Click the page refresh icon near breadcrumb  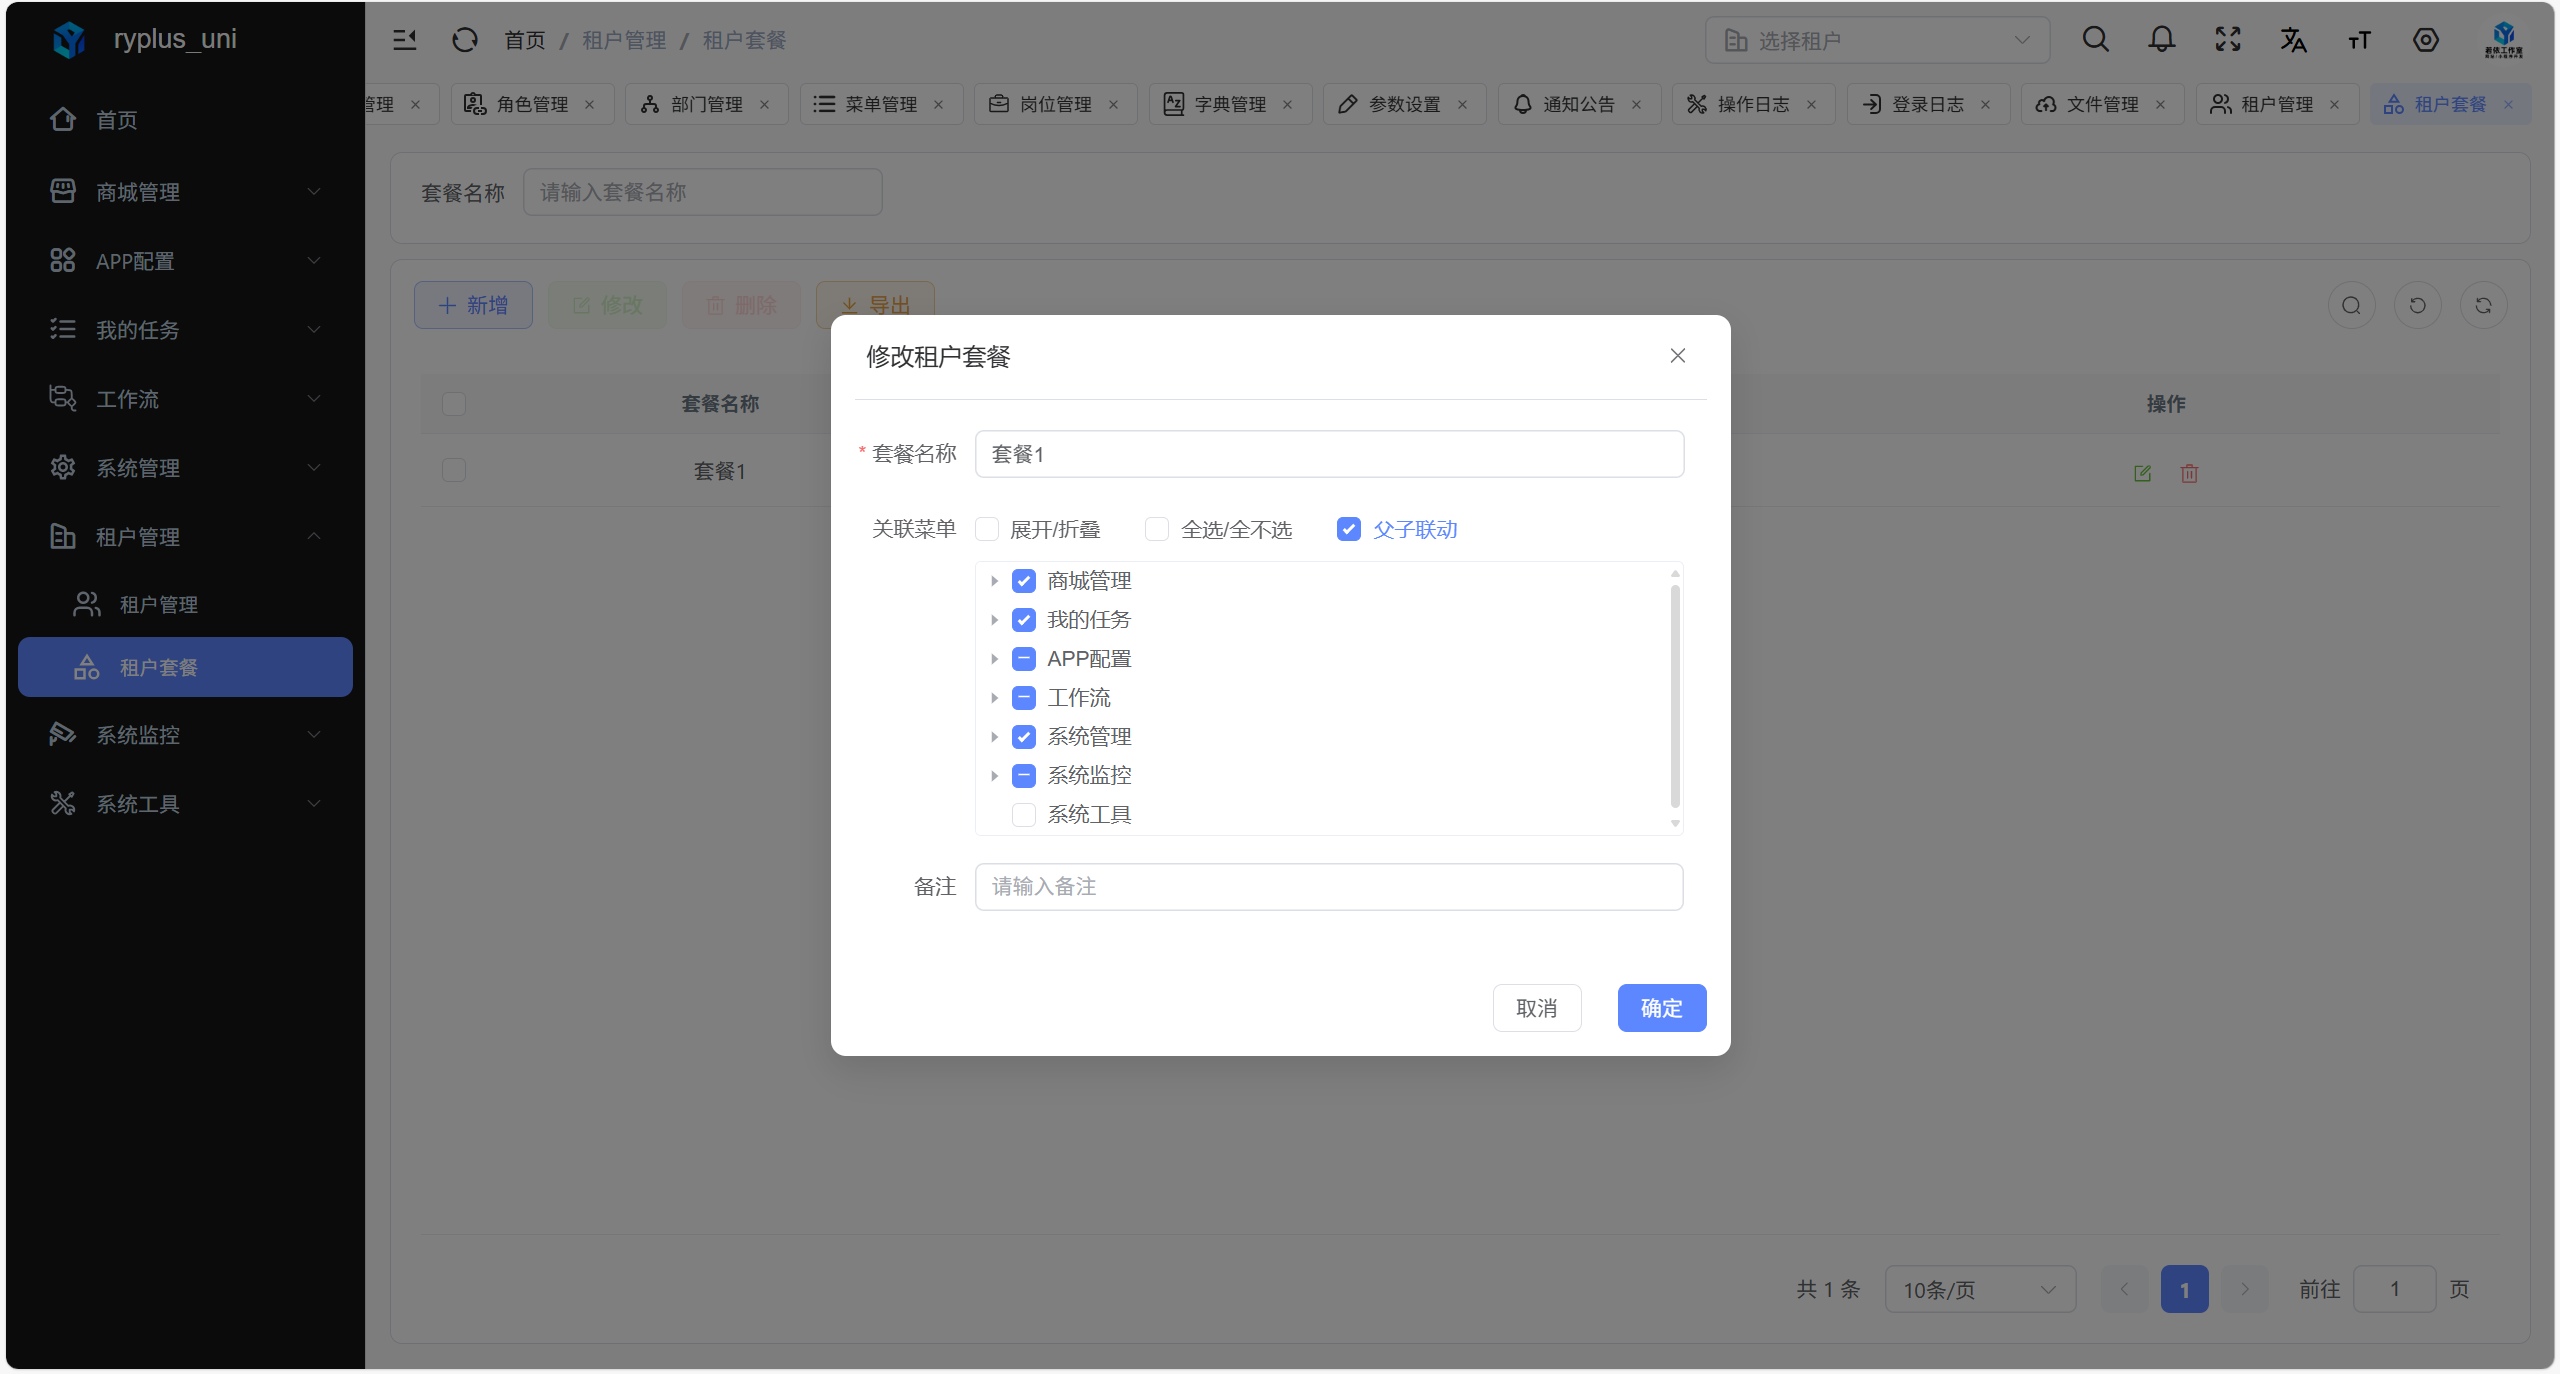point(465,40)
